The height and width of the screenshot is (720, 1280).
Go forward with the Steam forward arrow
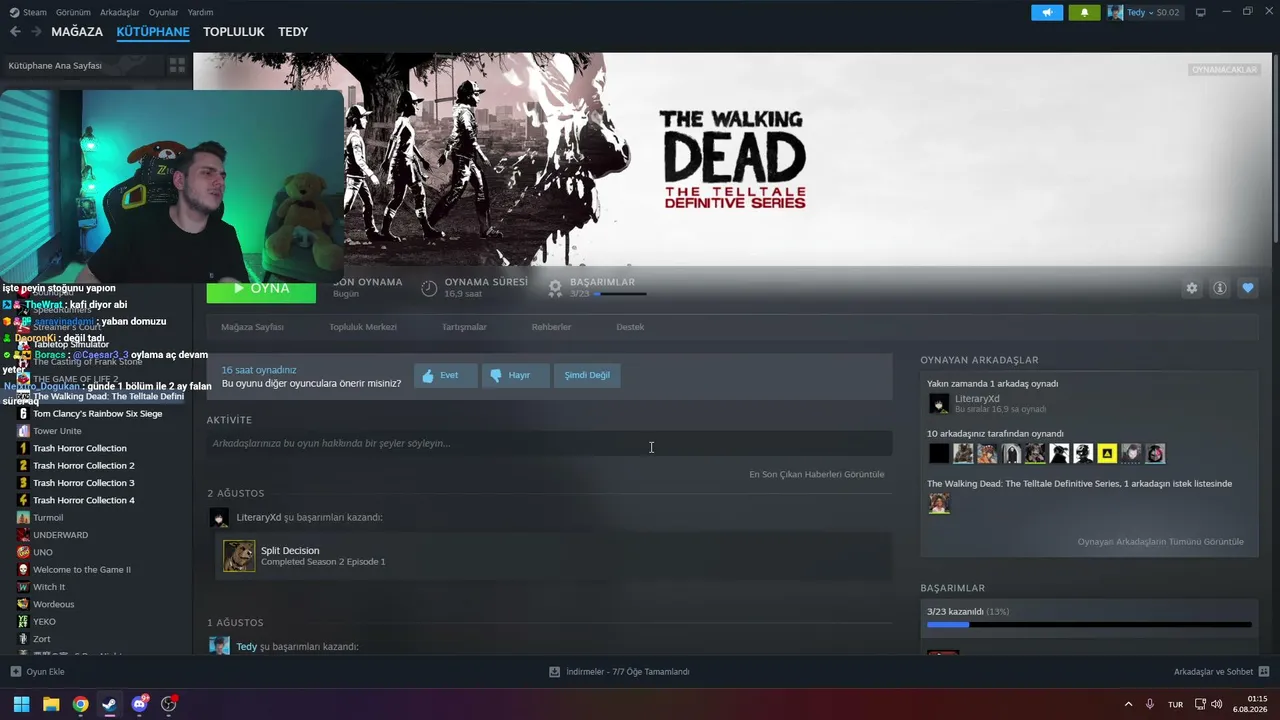pyautogui.click(x=36, y=32)
